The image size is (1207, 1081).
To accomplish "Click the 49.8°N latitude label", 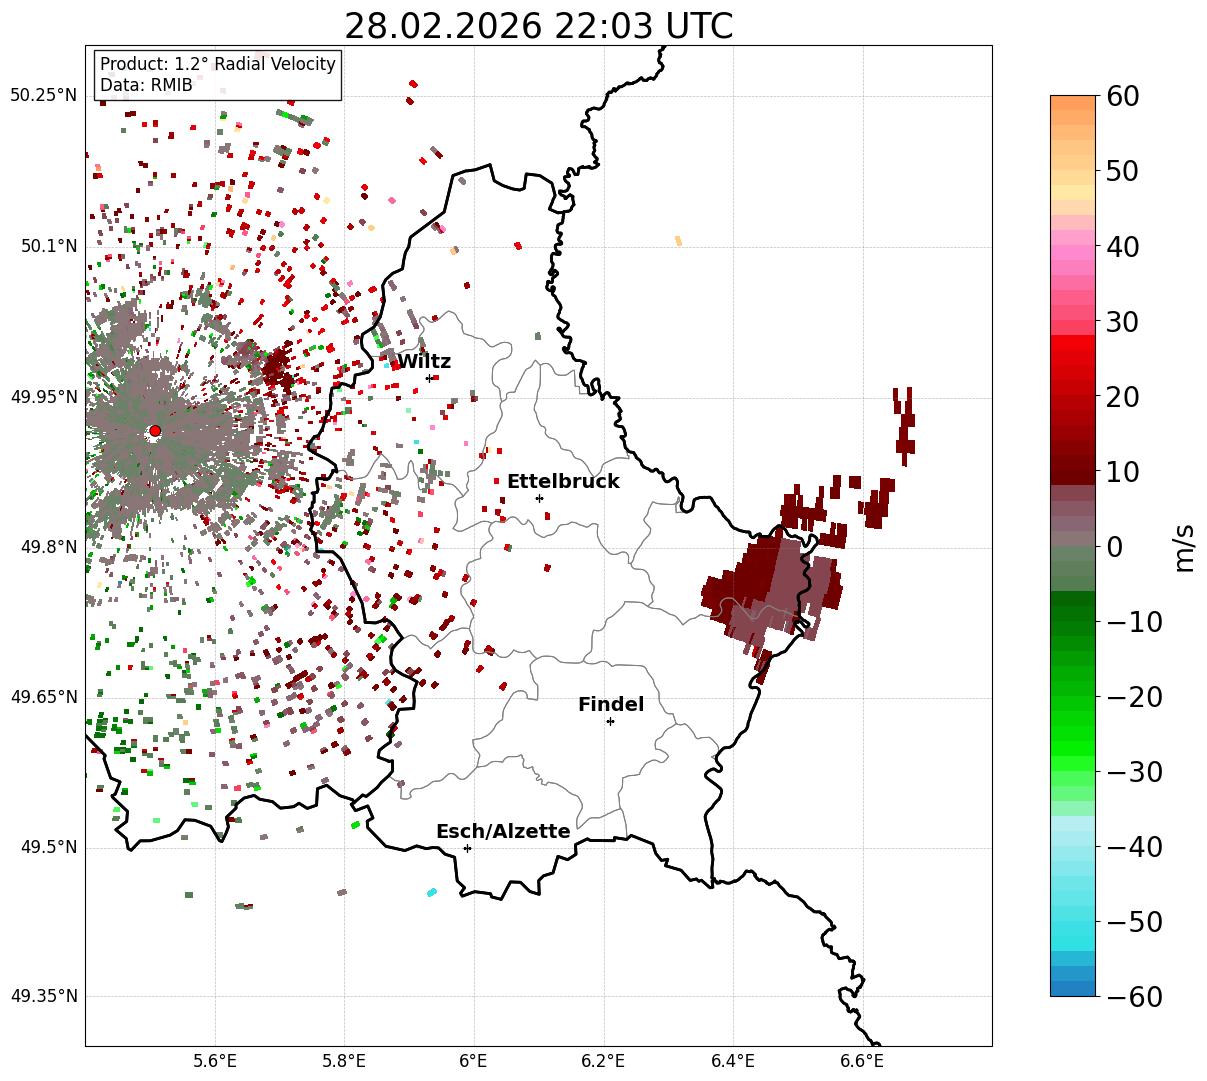I will pyautogui.click(x=48, y=547).
